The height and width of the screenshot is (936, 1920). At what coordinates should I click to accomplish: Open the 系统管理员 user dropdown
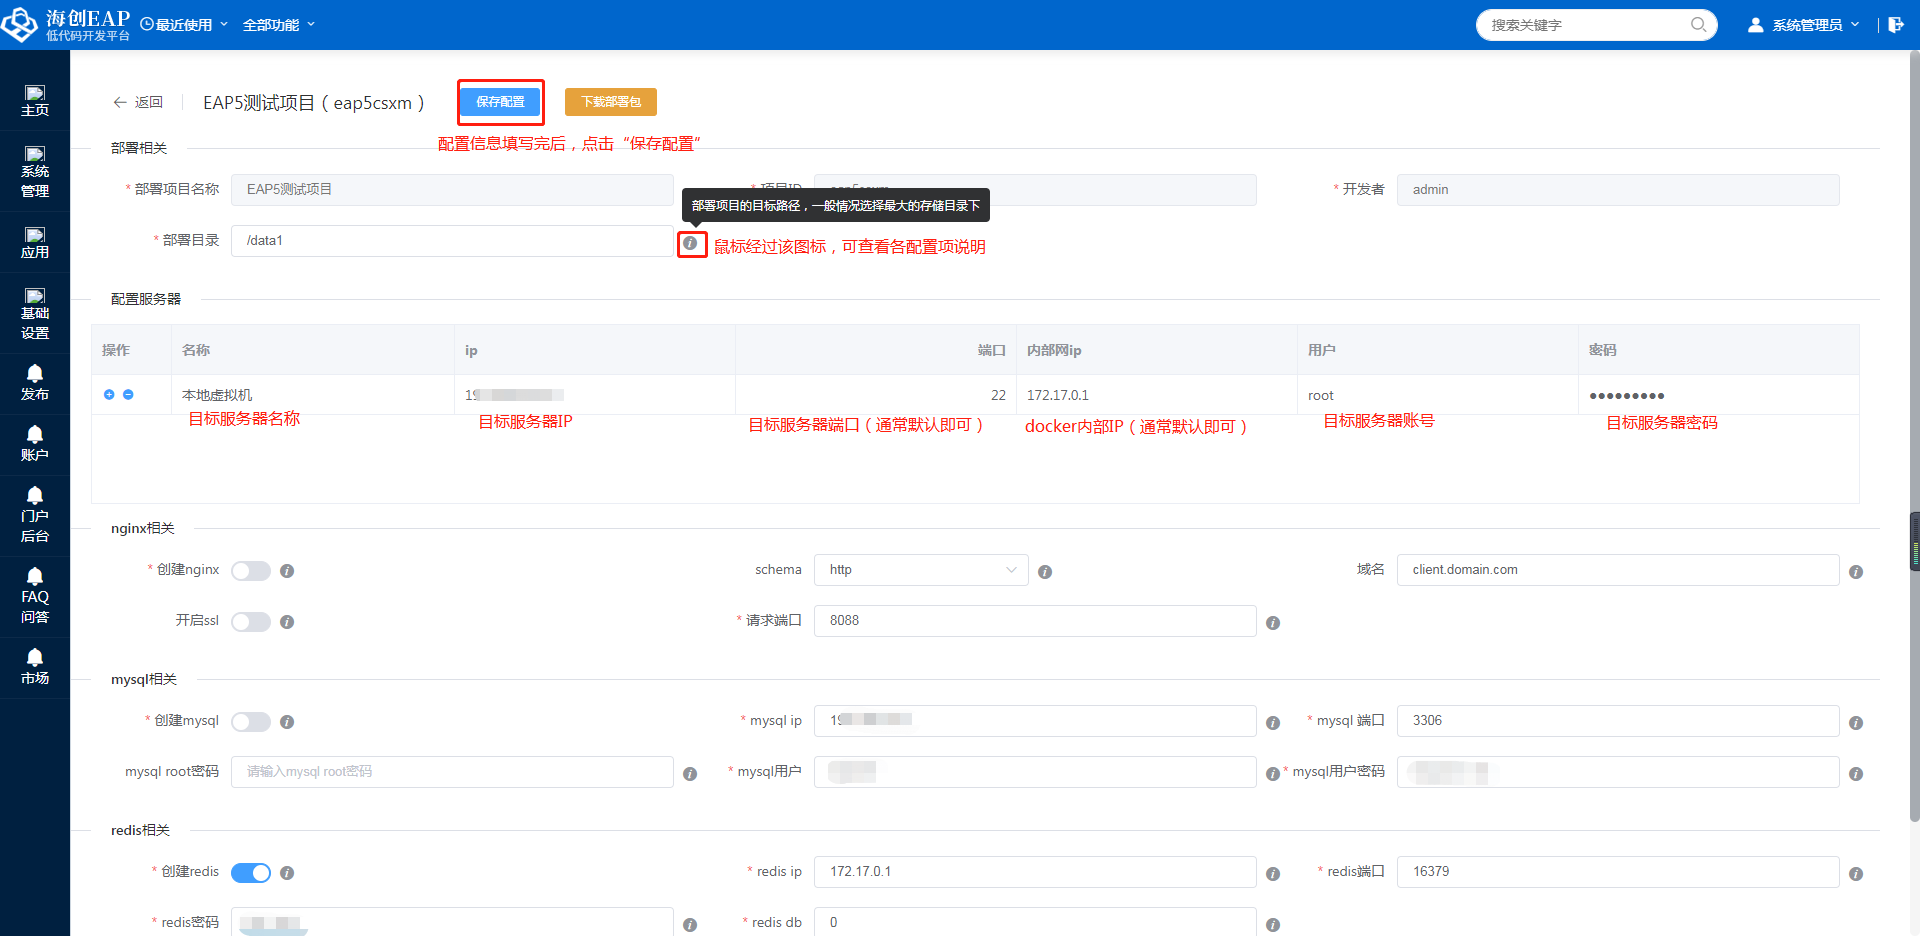(1805, 25)
